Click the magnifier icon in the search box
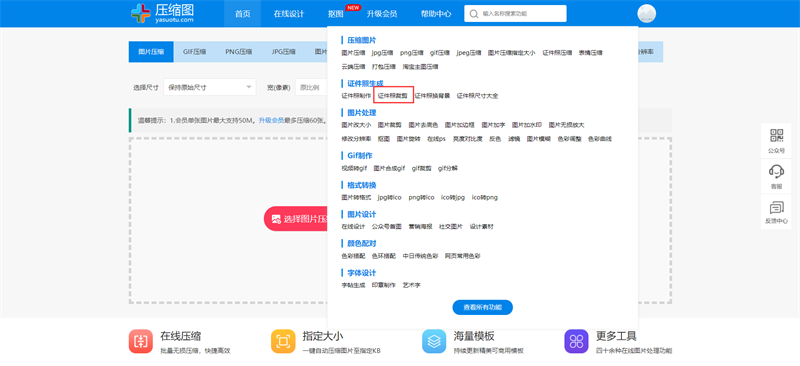 [x=474, y=14]
